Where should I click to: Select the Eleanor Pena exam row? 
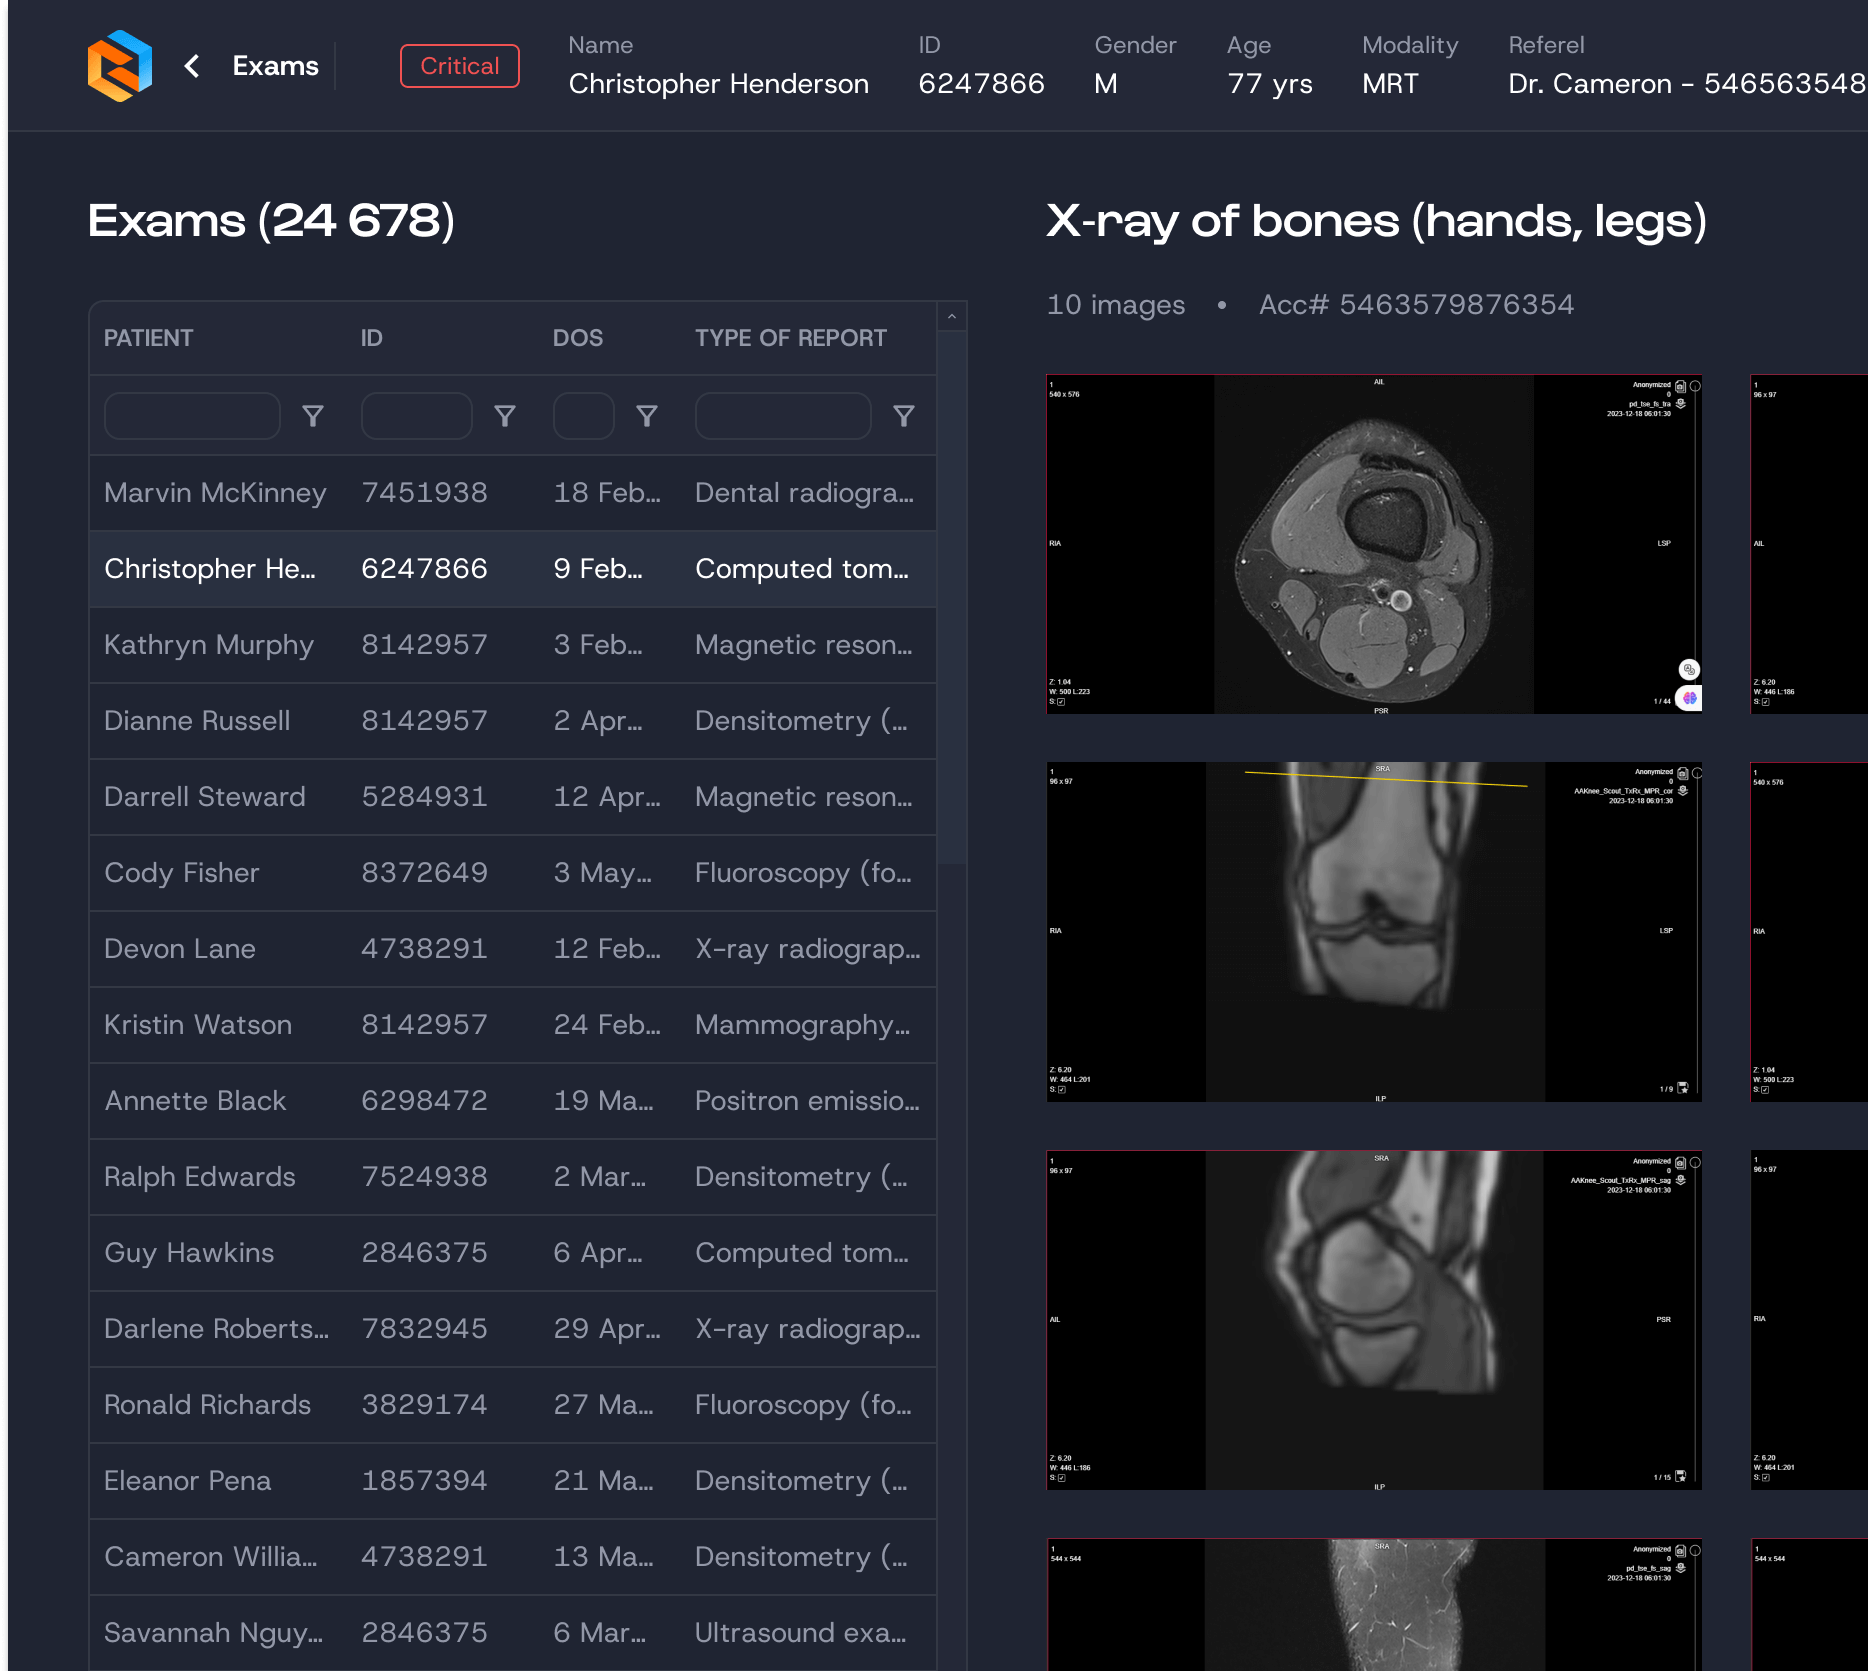point(512,1481)
